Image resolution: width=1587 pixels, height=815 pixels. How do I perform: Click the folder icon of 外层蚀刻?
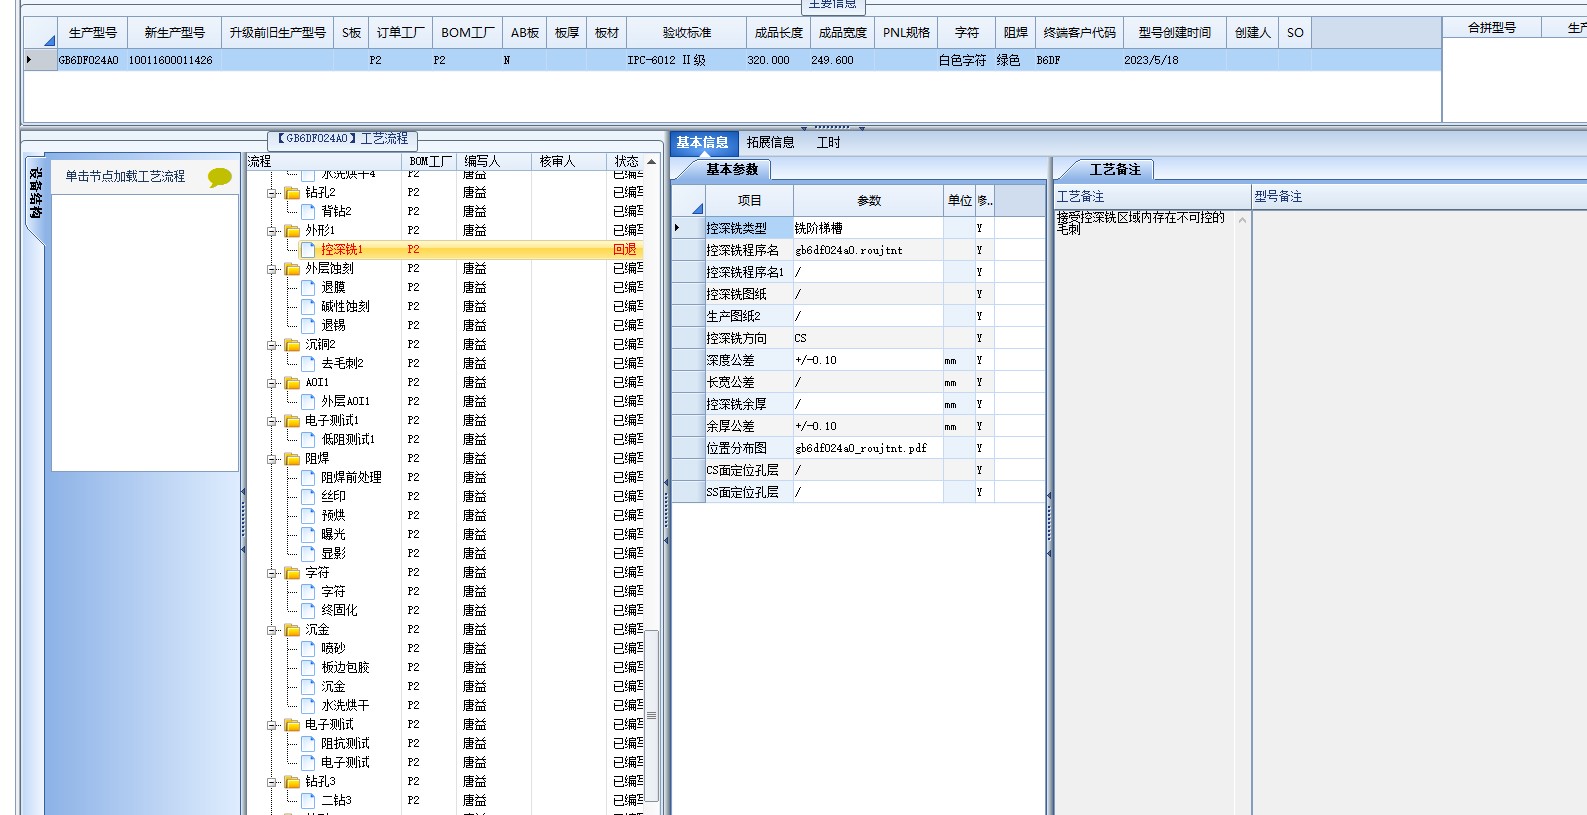pos(292,269)
